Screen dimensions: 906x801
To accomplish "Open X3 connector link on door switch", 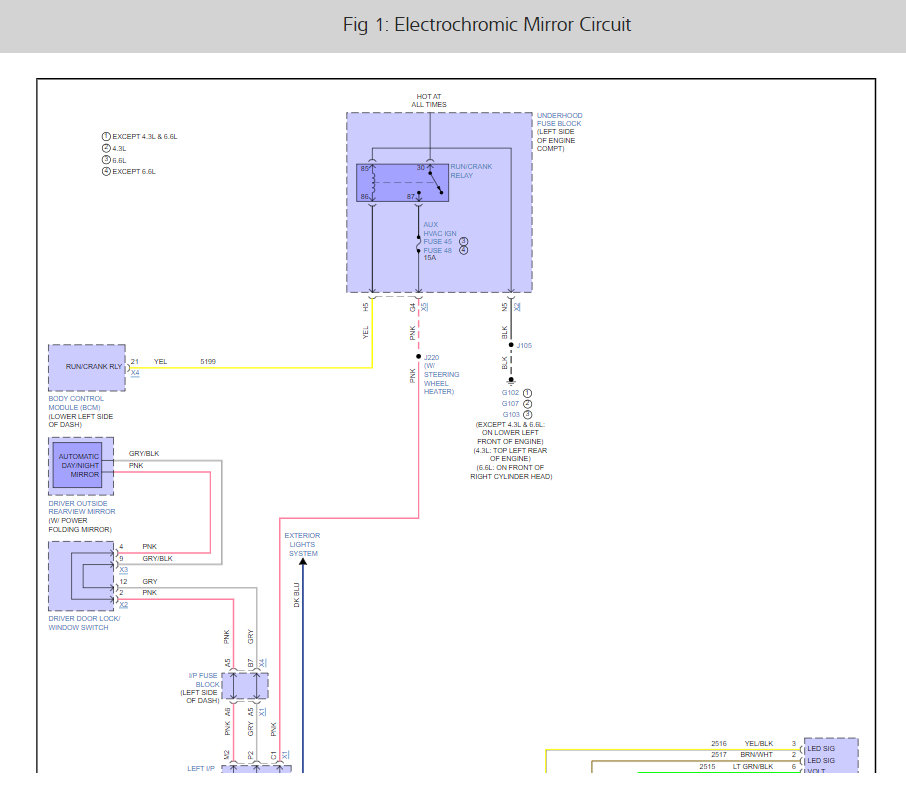I will click(123, 569).
